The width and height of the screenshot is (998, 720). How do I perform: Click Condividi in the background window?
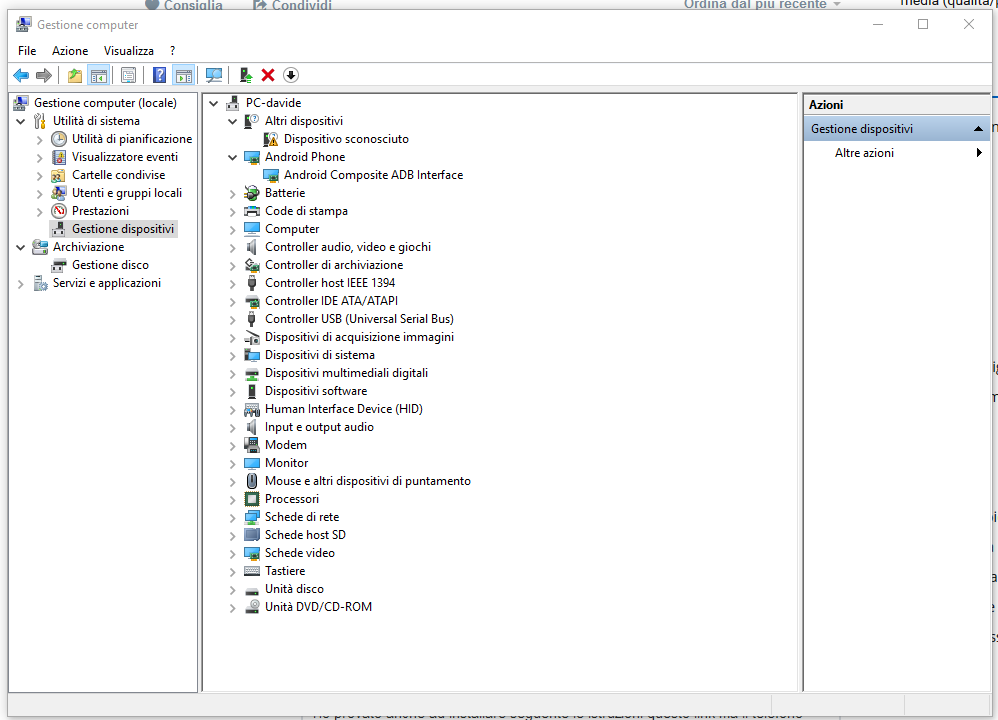click(293, 4)
